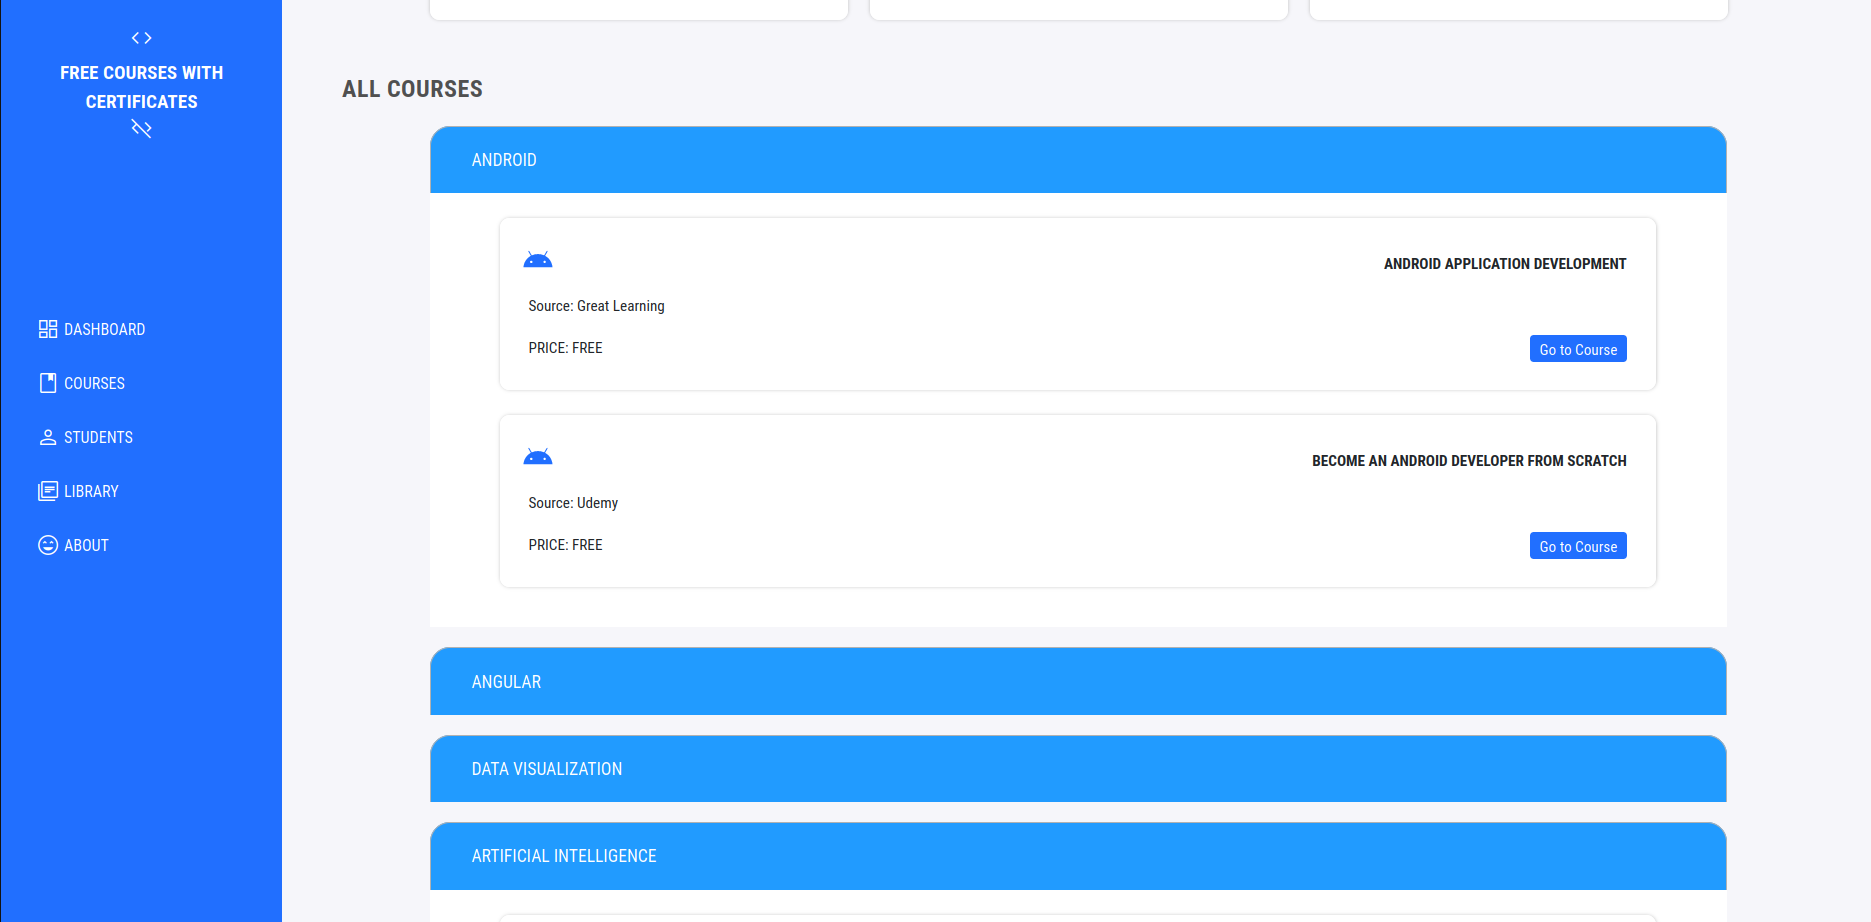This screenshot has width=1871, height=922.
Task: Select the Students person icon
Action: tap(48, 436)
